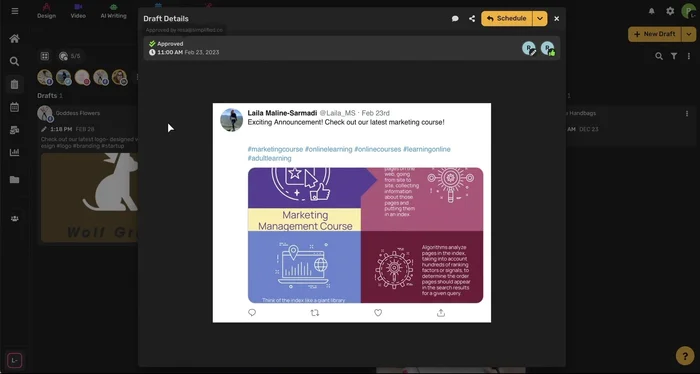Click the reply icon under the tweet preview
Screen dimensions: 700x374
252,313
